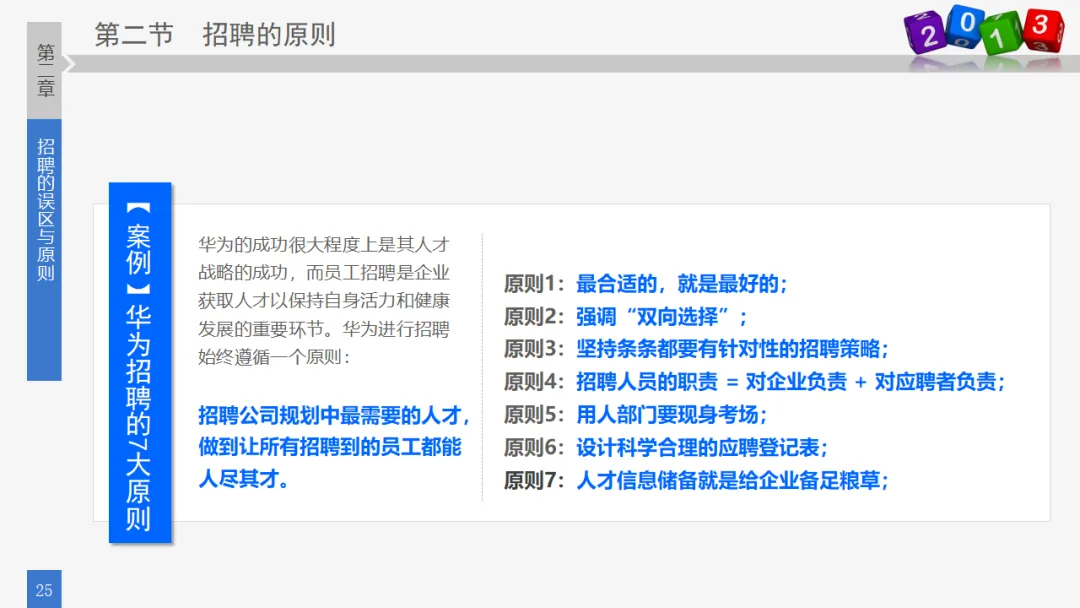Click paragraph line 华为的成功很大程度上是其人才
Image resolution: width=1080 pixels, height=608 pixels.
pos(324,244)
